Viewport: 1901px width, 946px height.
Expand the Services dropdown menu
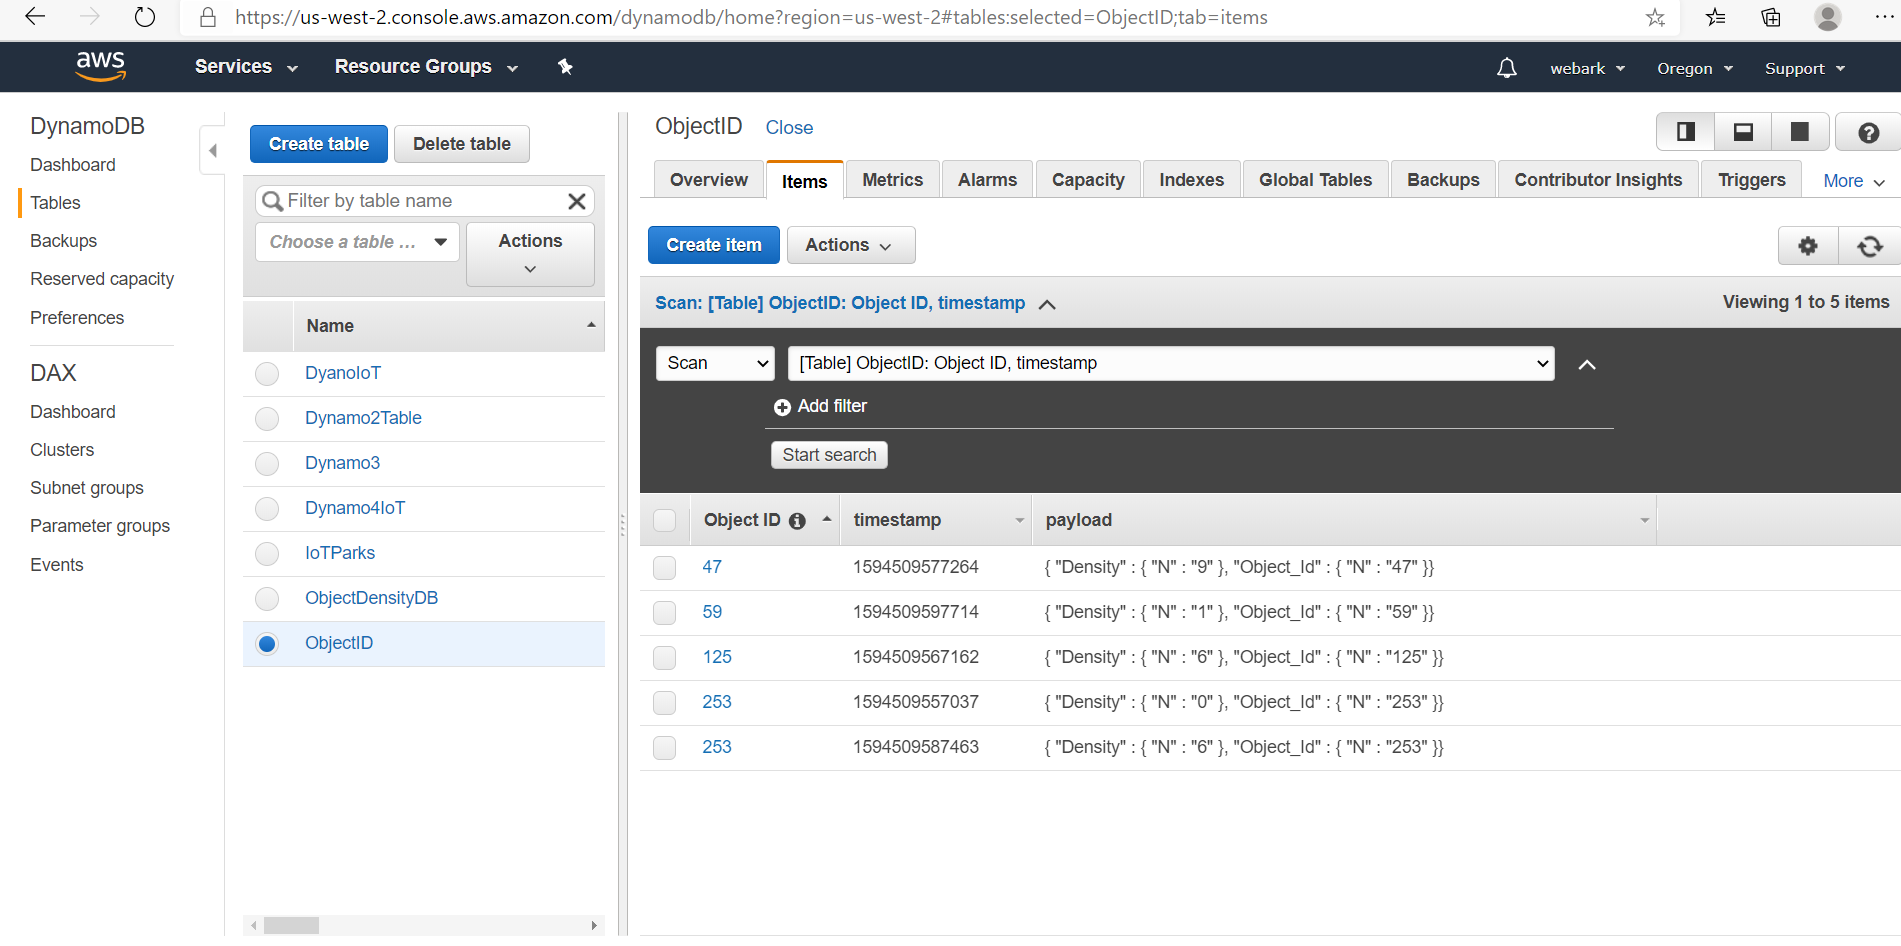pyautogui.click(x=246, y=66)
